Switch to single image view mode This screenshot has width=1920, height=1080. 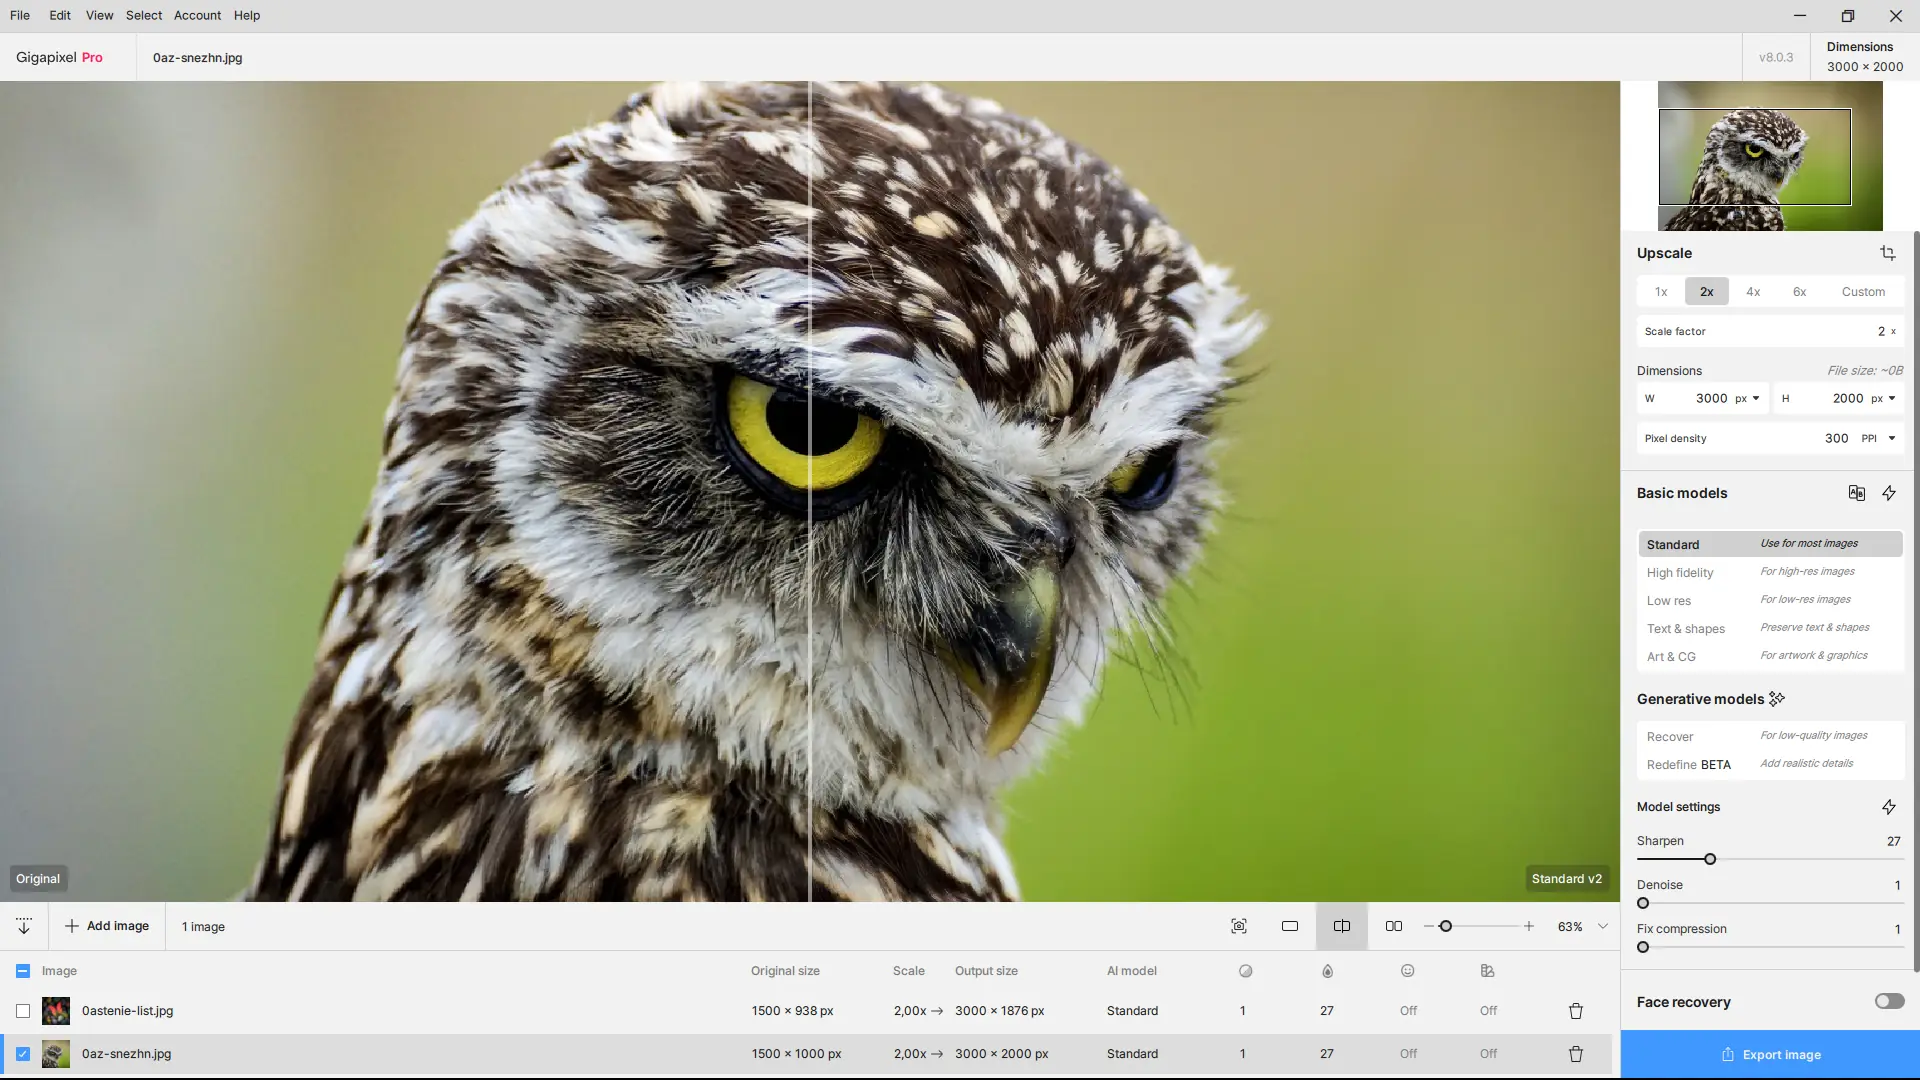1290,926
